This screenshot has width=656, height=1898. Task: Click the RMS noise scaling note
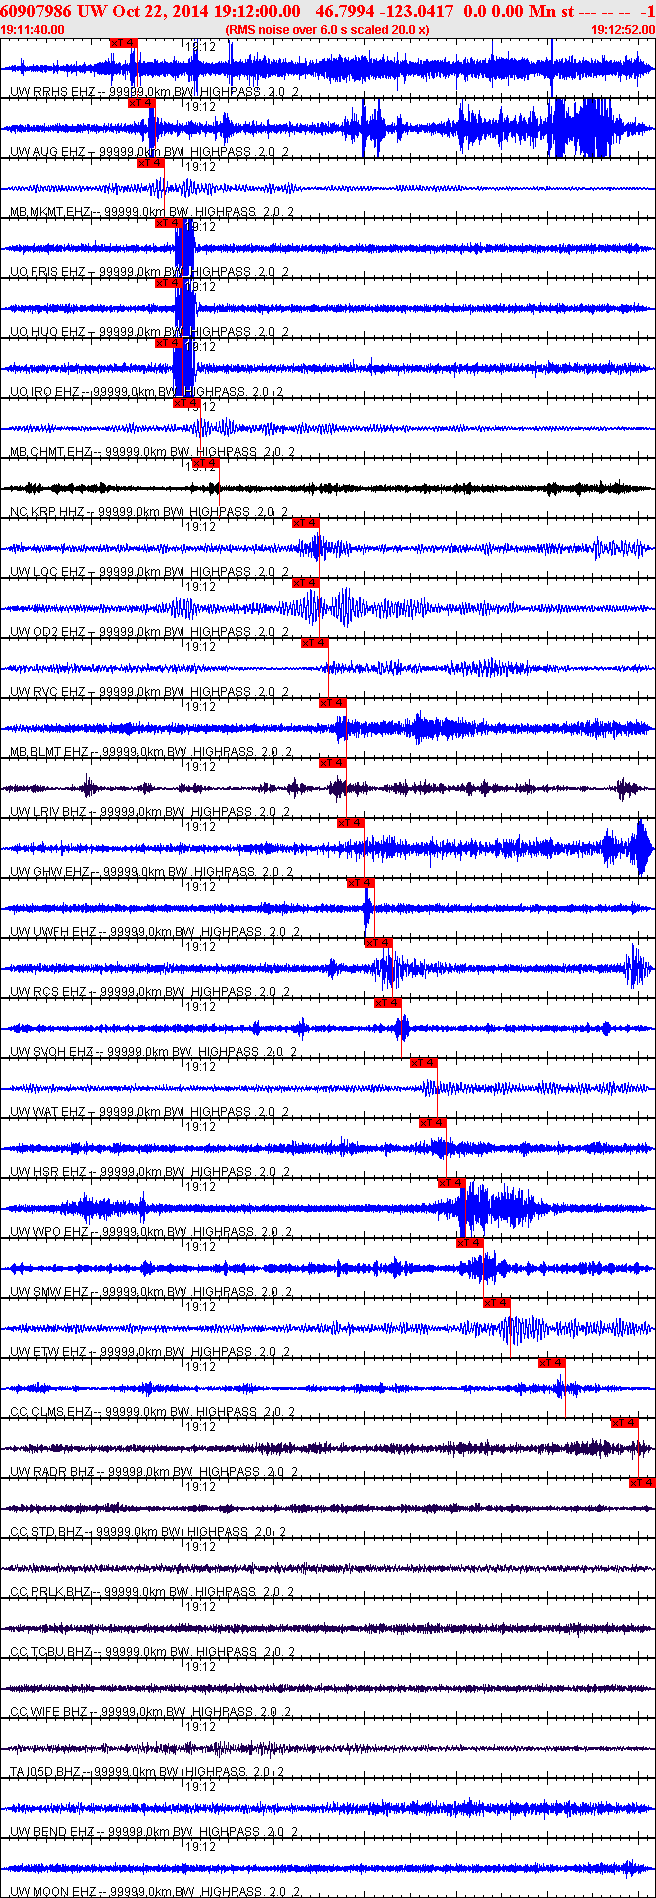[x=327, y=29]
